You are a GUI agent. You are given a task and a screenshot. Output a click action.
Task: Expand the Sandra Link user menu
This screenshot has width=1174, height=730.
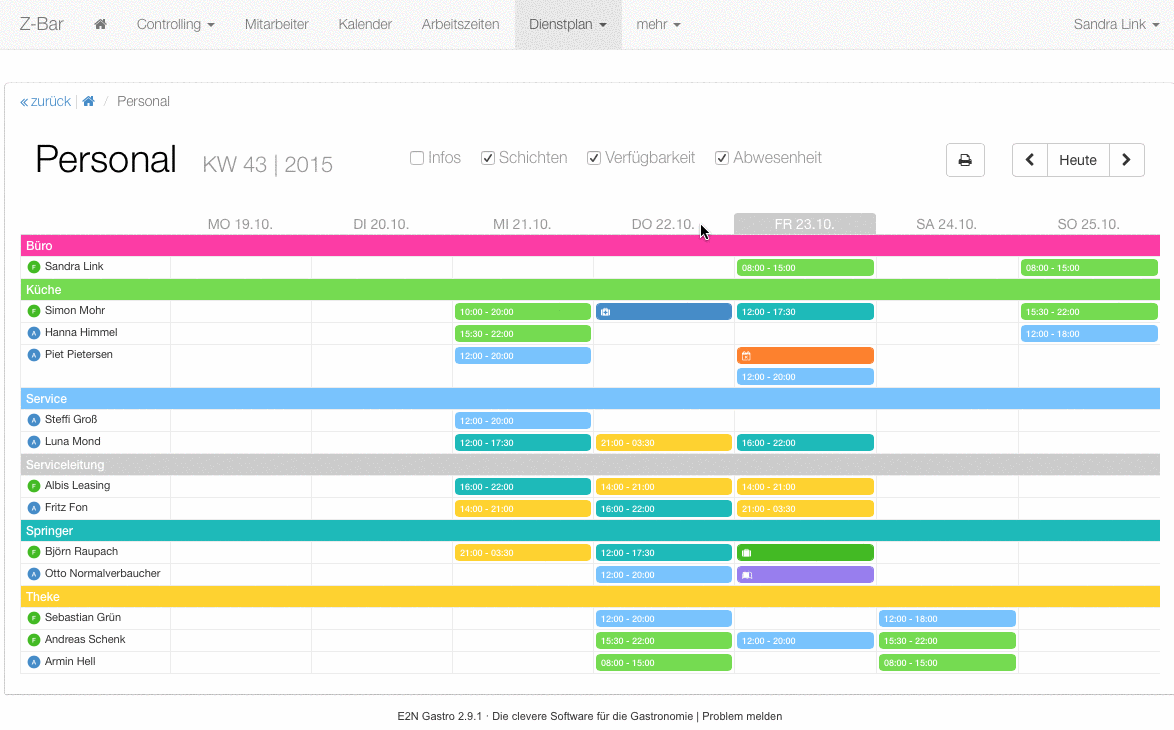tap(1115, 25)
